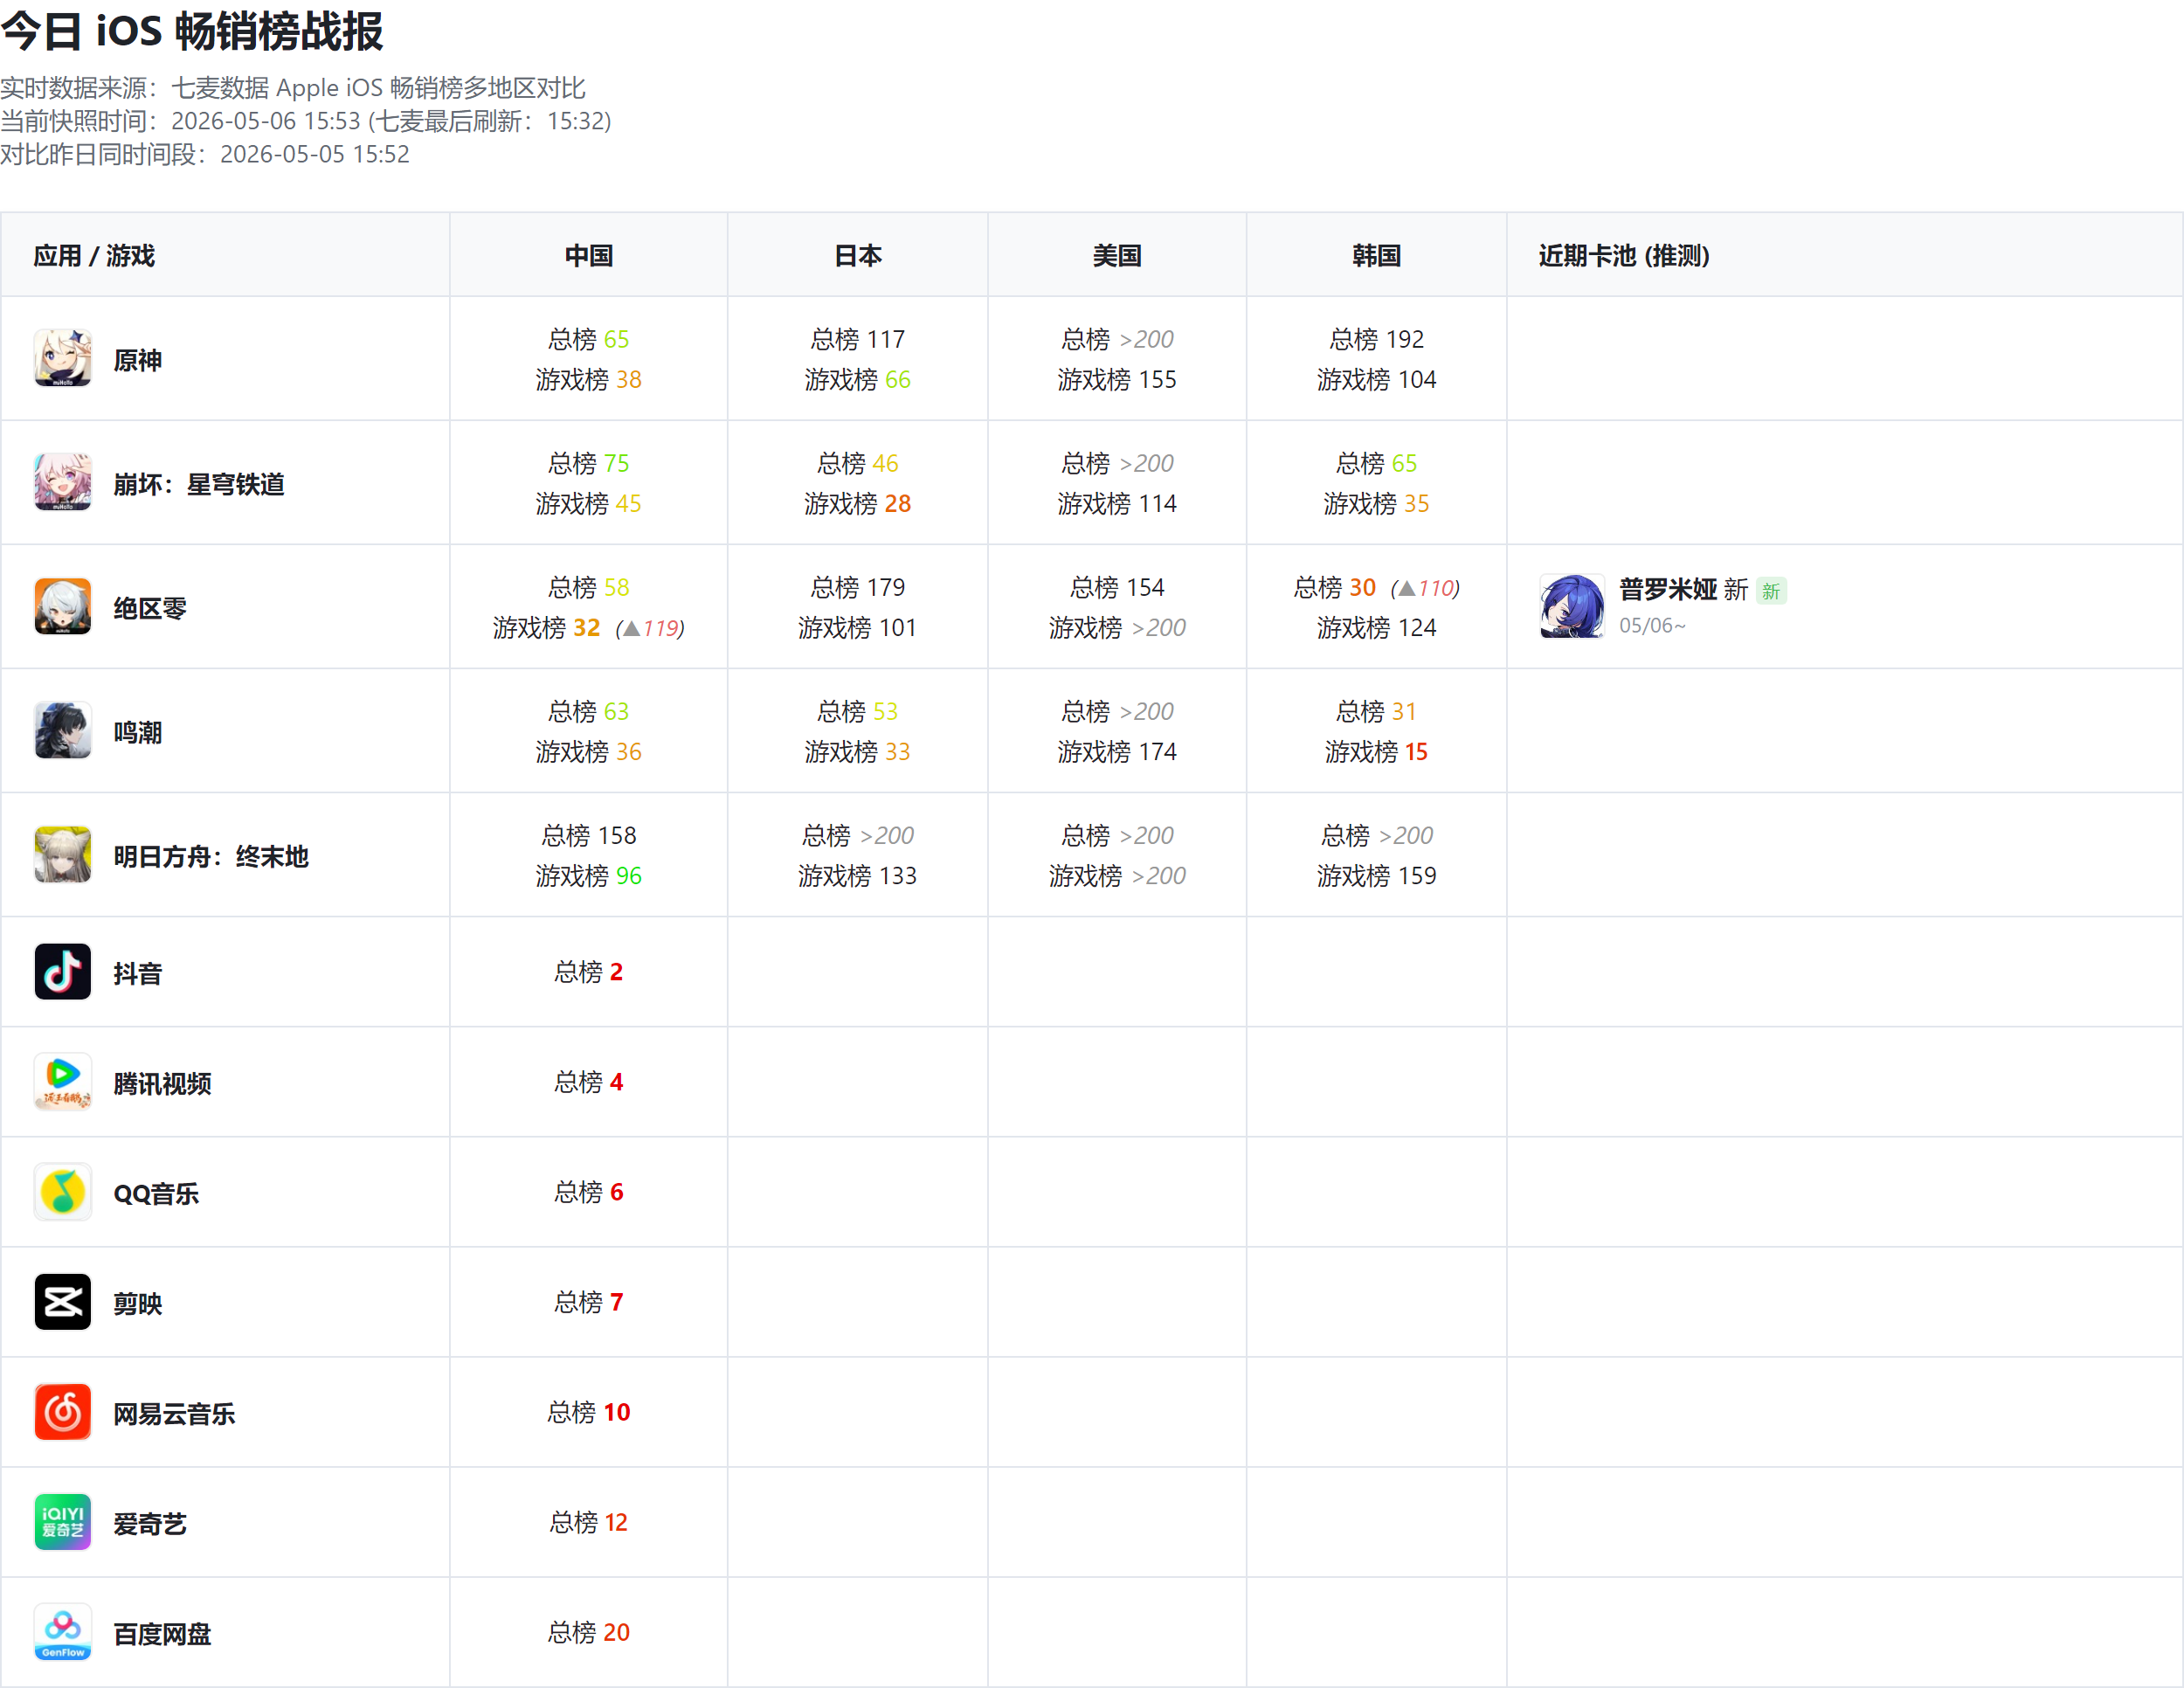Click 绝区零's US 总榜 154 rank
The height and width of the screenshot is (1688, 2184).
(x=1117, y=587)
